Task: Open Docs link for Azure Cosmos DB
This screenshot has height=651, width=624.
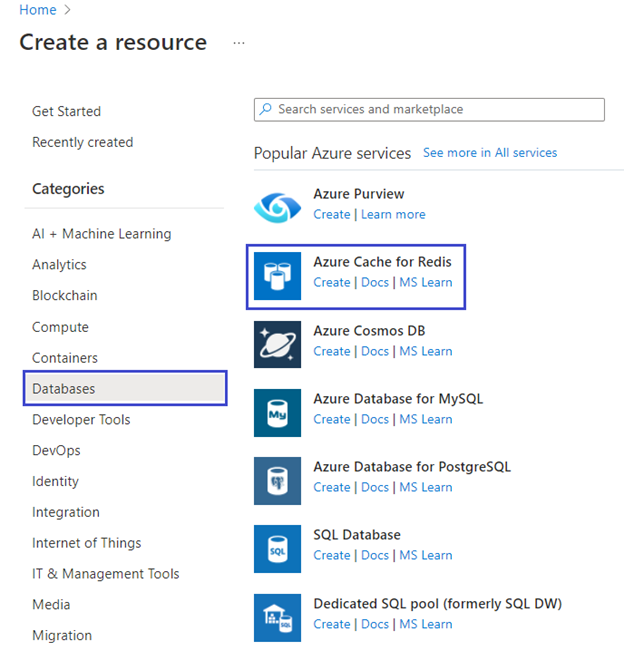Action: [375, 351]
